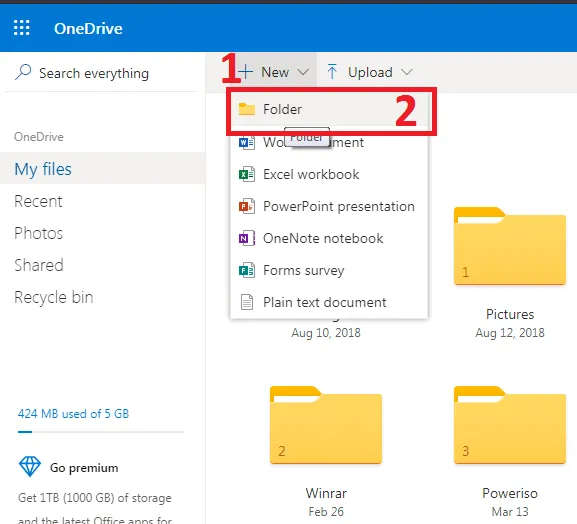Click the Feb 26 date text

[326, 511]
